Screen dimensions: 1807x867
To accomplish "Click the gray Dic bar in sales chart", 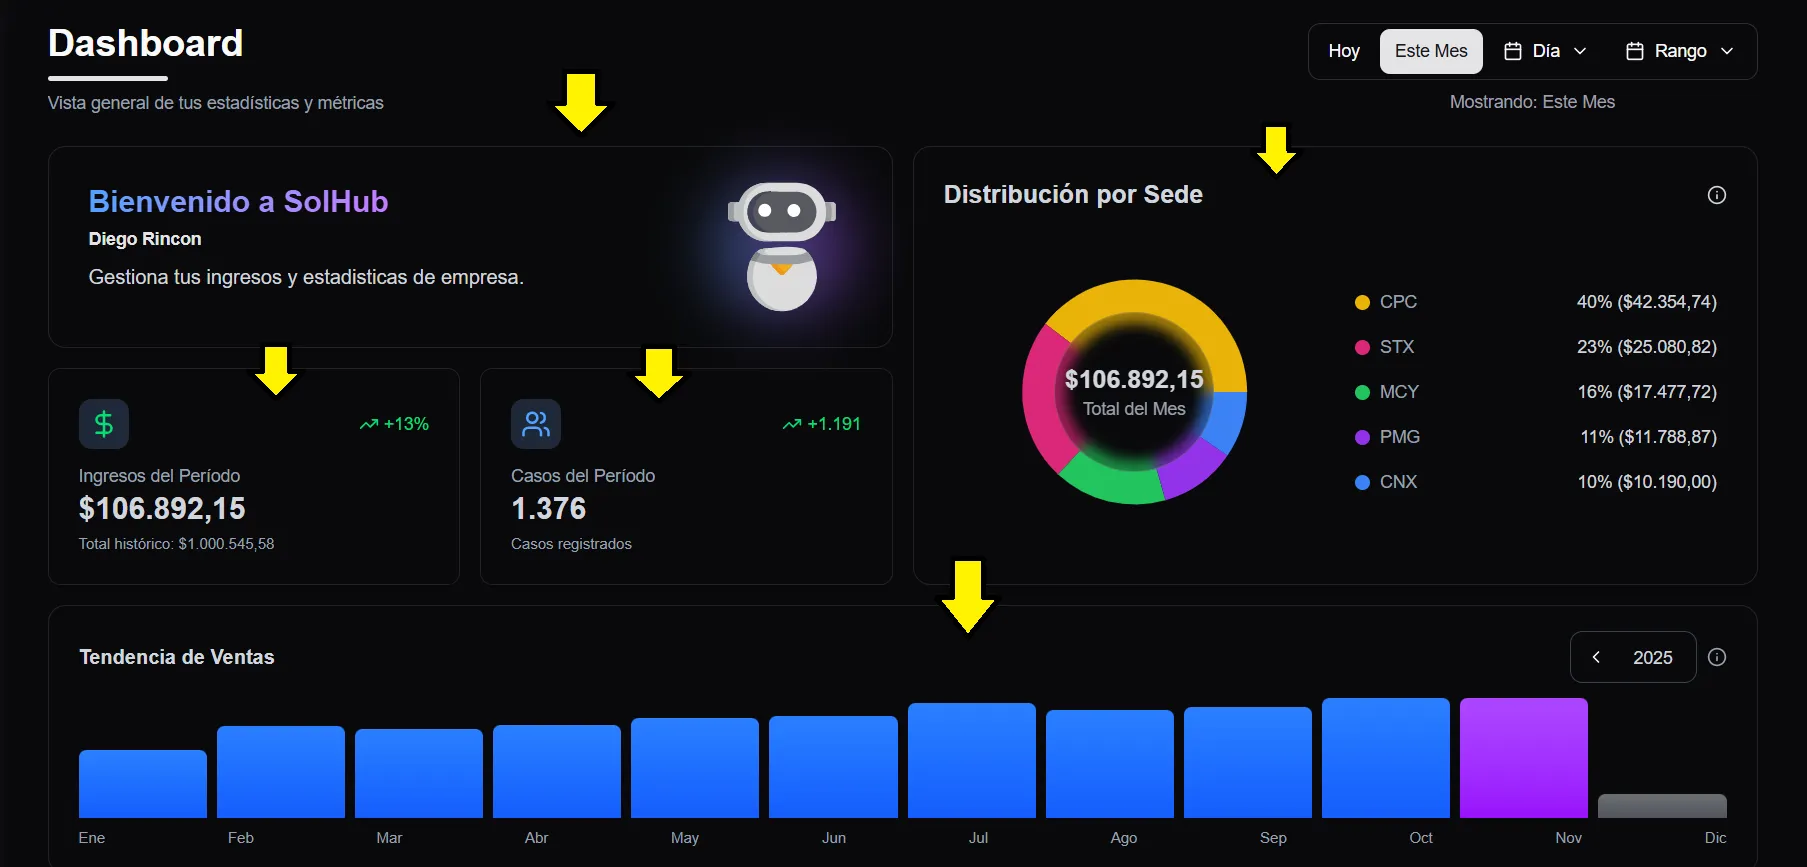I will click(1662, 806).
